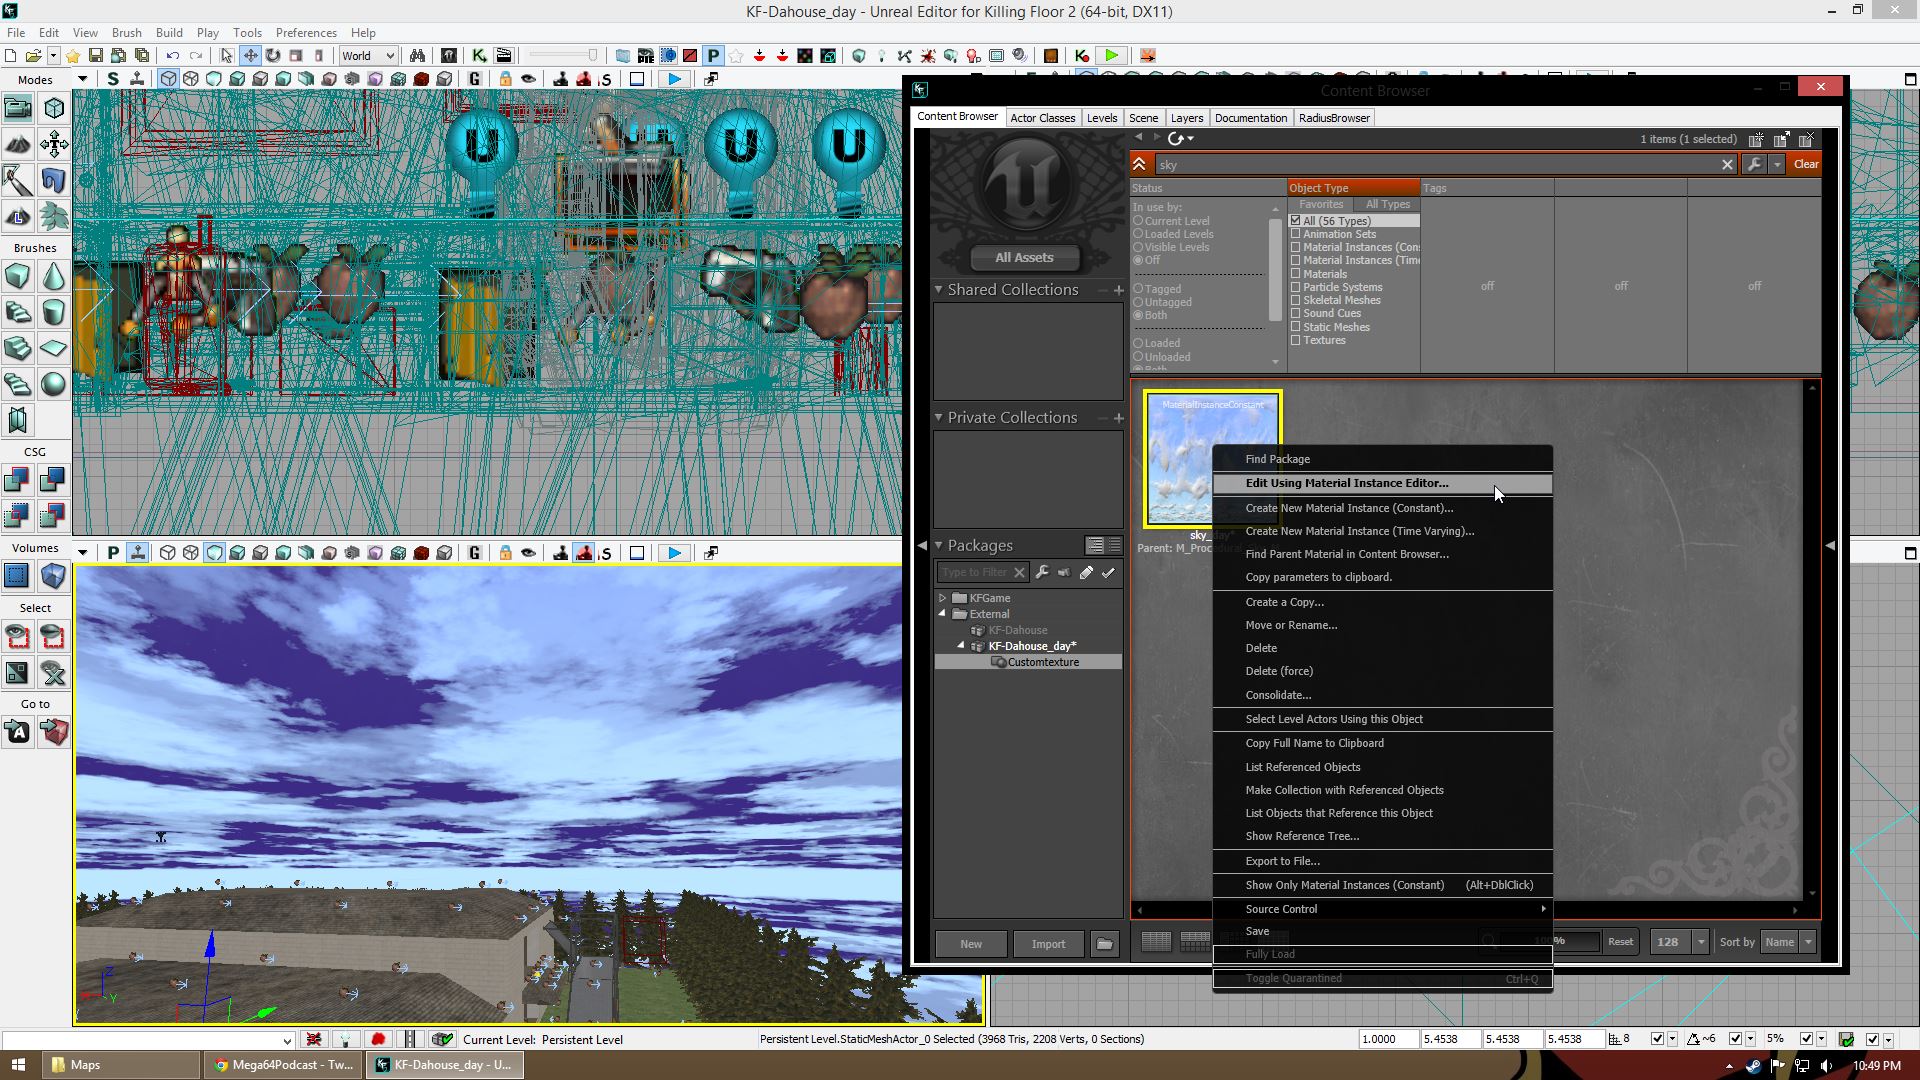Open the World coordinate system dropdown
The height and width of the screenshot is (1080, 1920).
[368, 56]
